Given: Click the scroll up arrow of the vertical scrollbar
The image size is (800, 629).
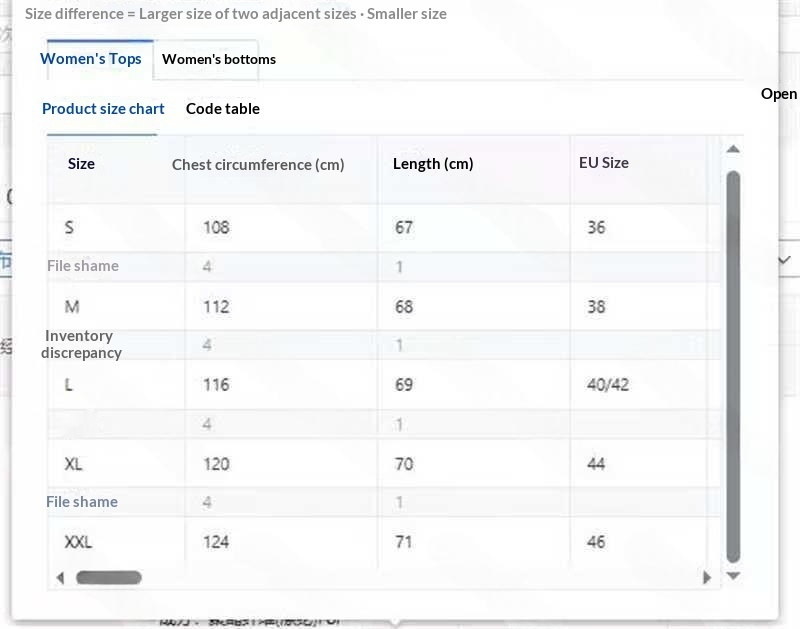Looking at the screenshot, I should click(733, 149).
